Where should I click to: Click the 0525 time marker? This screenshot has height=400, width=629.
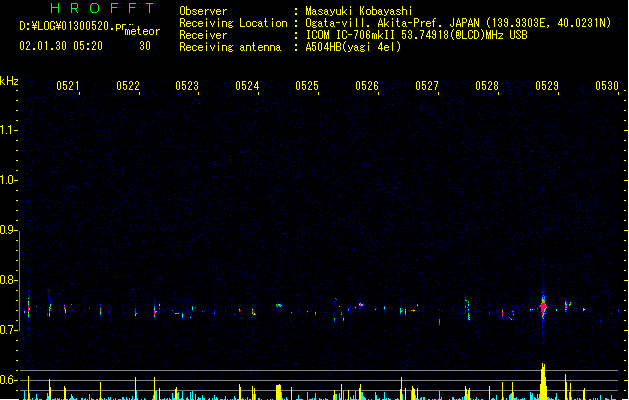307,86
